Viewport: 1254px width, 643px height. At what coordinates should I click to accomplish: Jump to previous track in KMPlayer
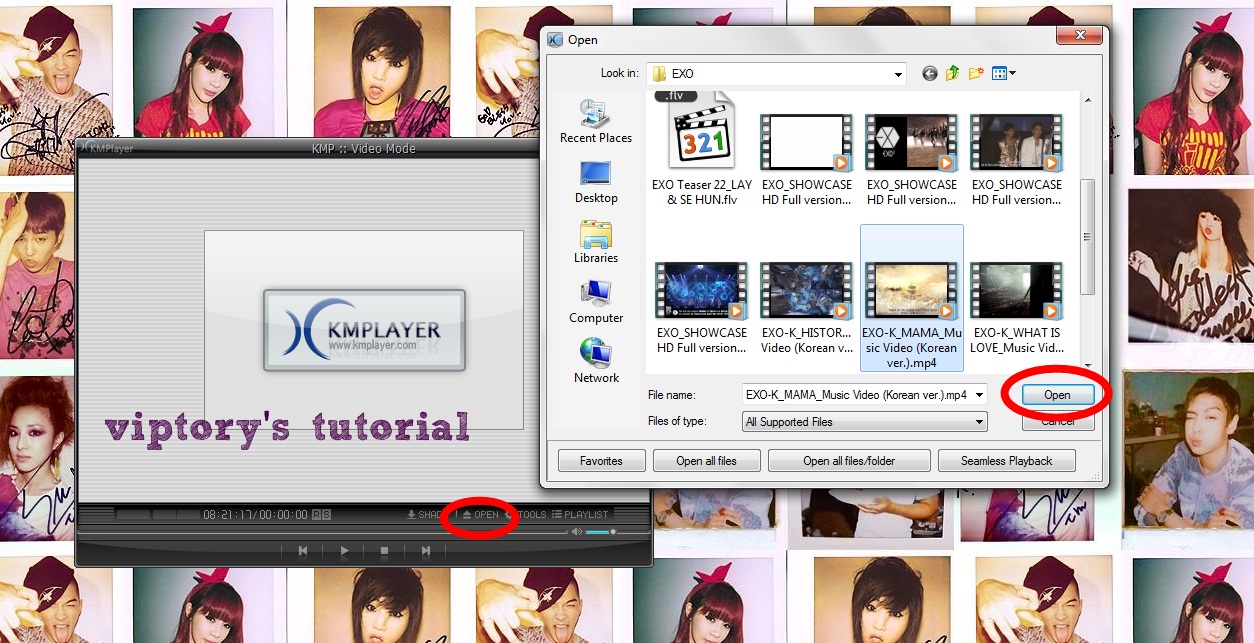pos(303,550)
